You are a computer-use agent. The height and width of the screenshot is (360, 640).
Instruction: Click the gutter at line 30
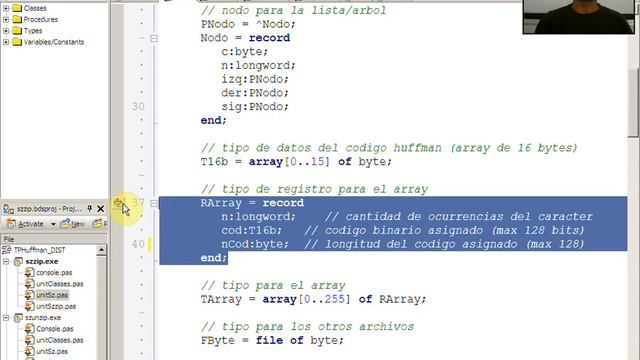[138, 107]
